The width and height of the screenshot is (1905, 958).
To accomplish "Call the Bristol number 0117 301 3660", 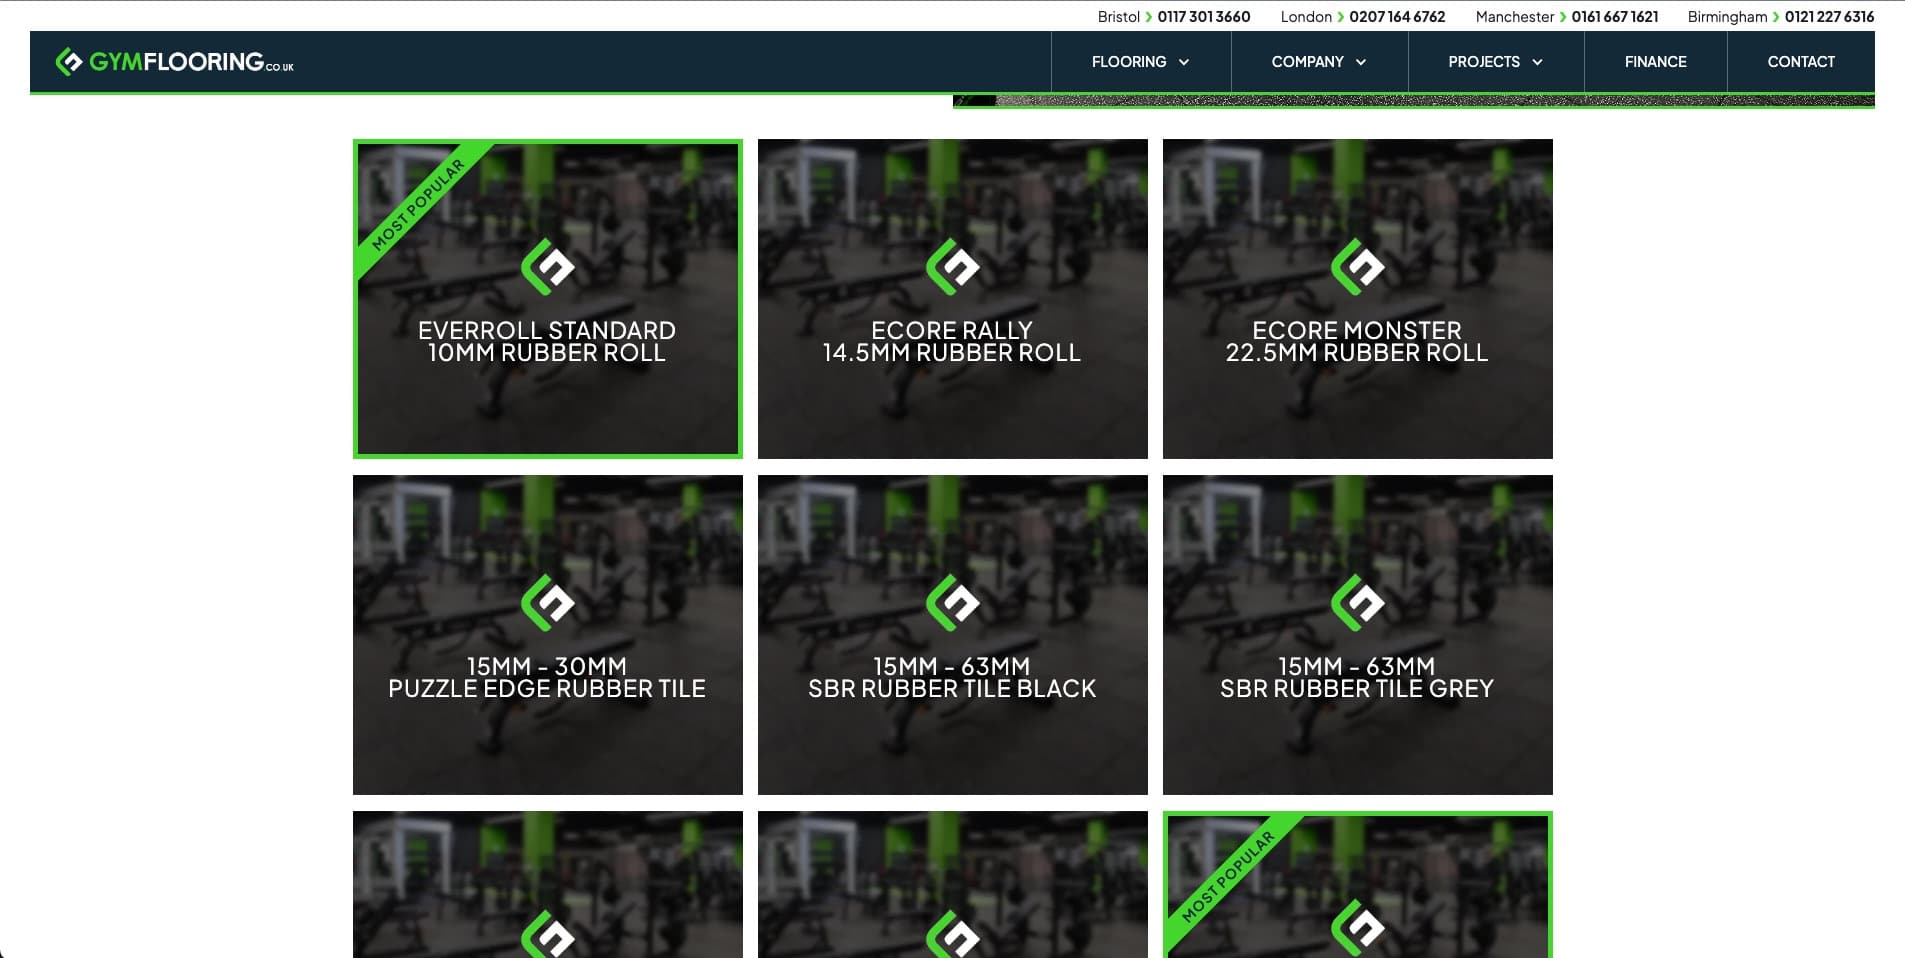I will (1204, 17).
